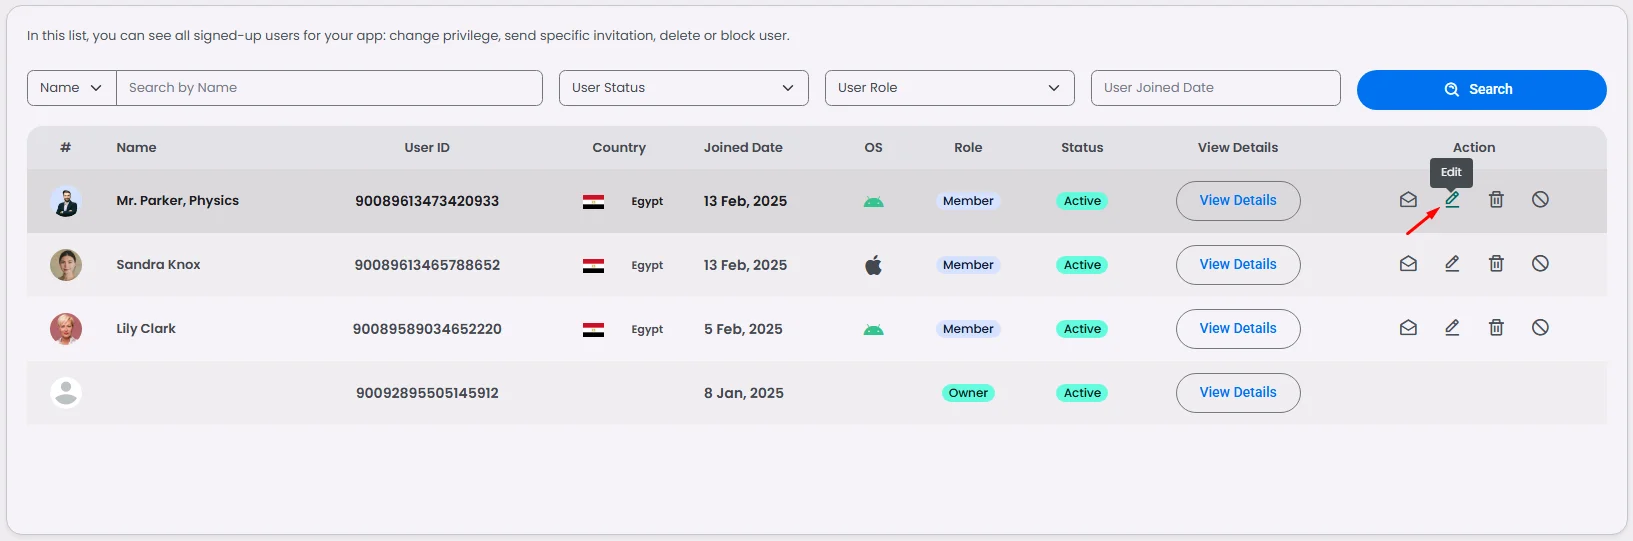Click the blue Search button

pos(1481,90)
